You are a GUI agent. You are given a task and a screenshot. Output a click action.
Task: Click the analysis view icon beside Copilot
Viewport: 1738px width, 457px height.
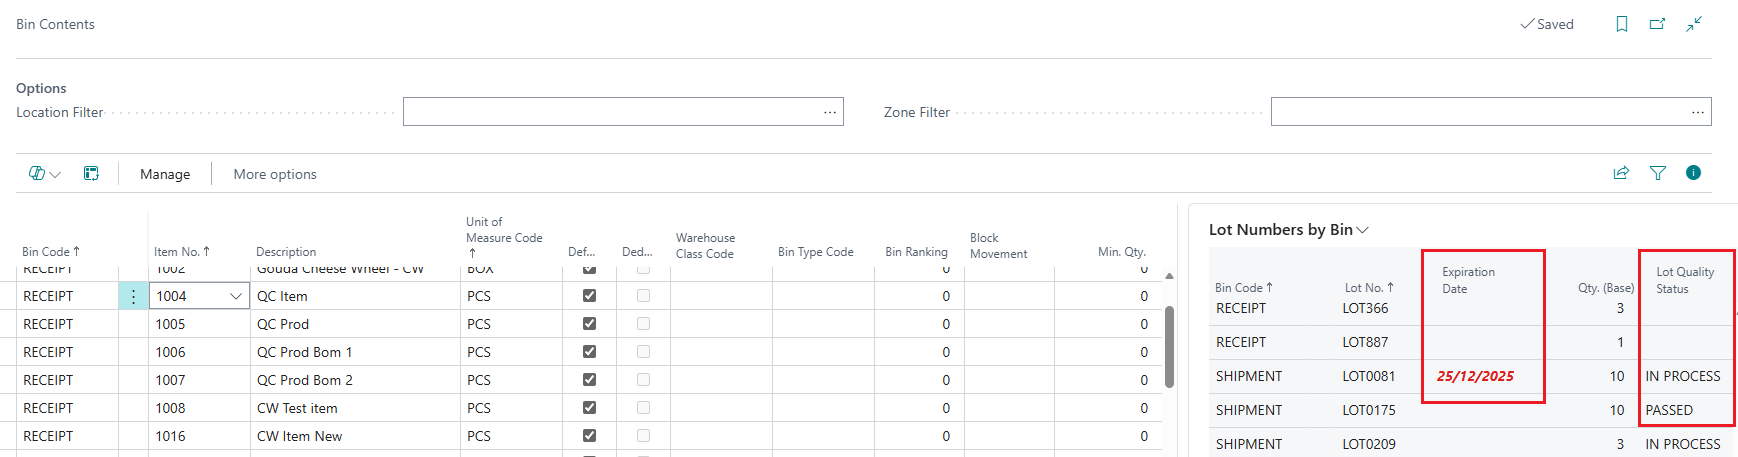[x=91, y=173]
